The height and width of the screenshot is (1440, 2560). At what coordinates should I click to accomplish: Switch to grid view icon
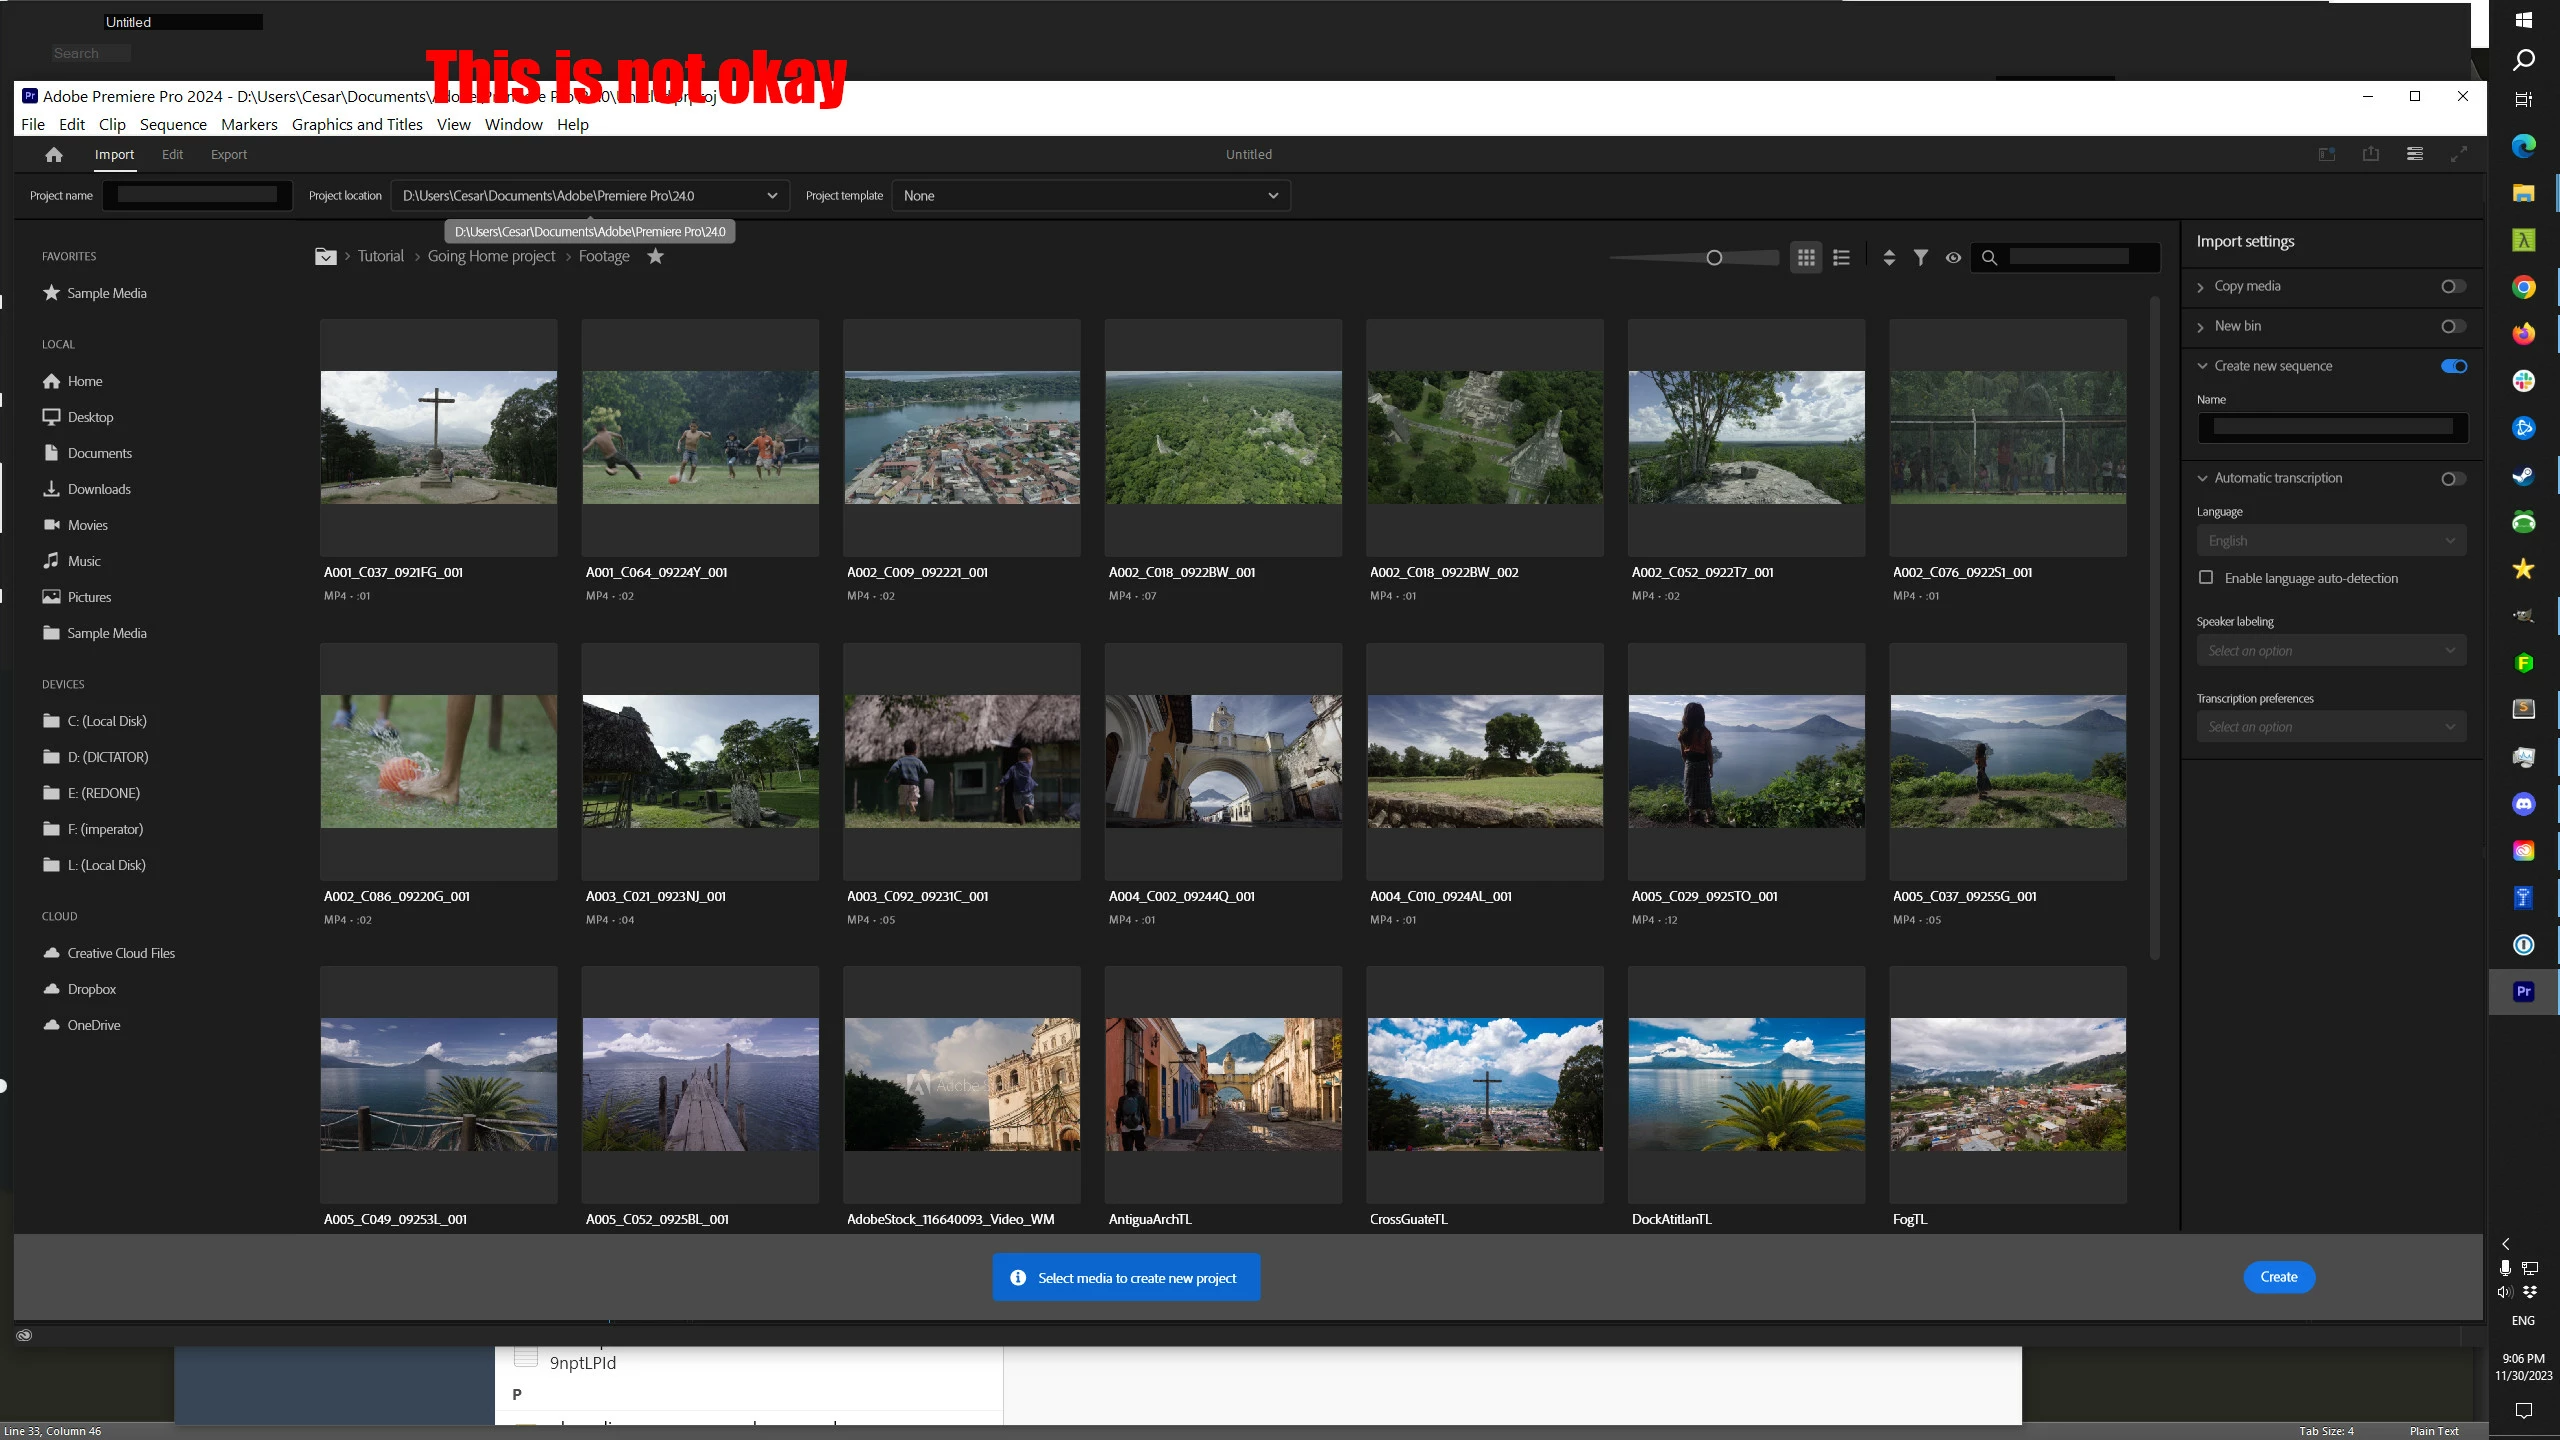click(1806, 258)
